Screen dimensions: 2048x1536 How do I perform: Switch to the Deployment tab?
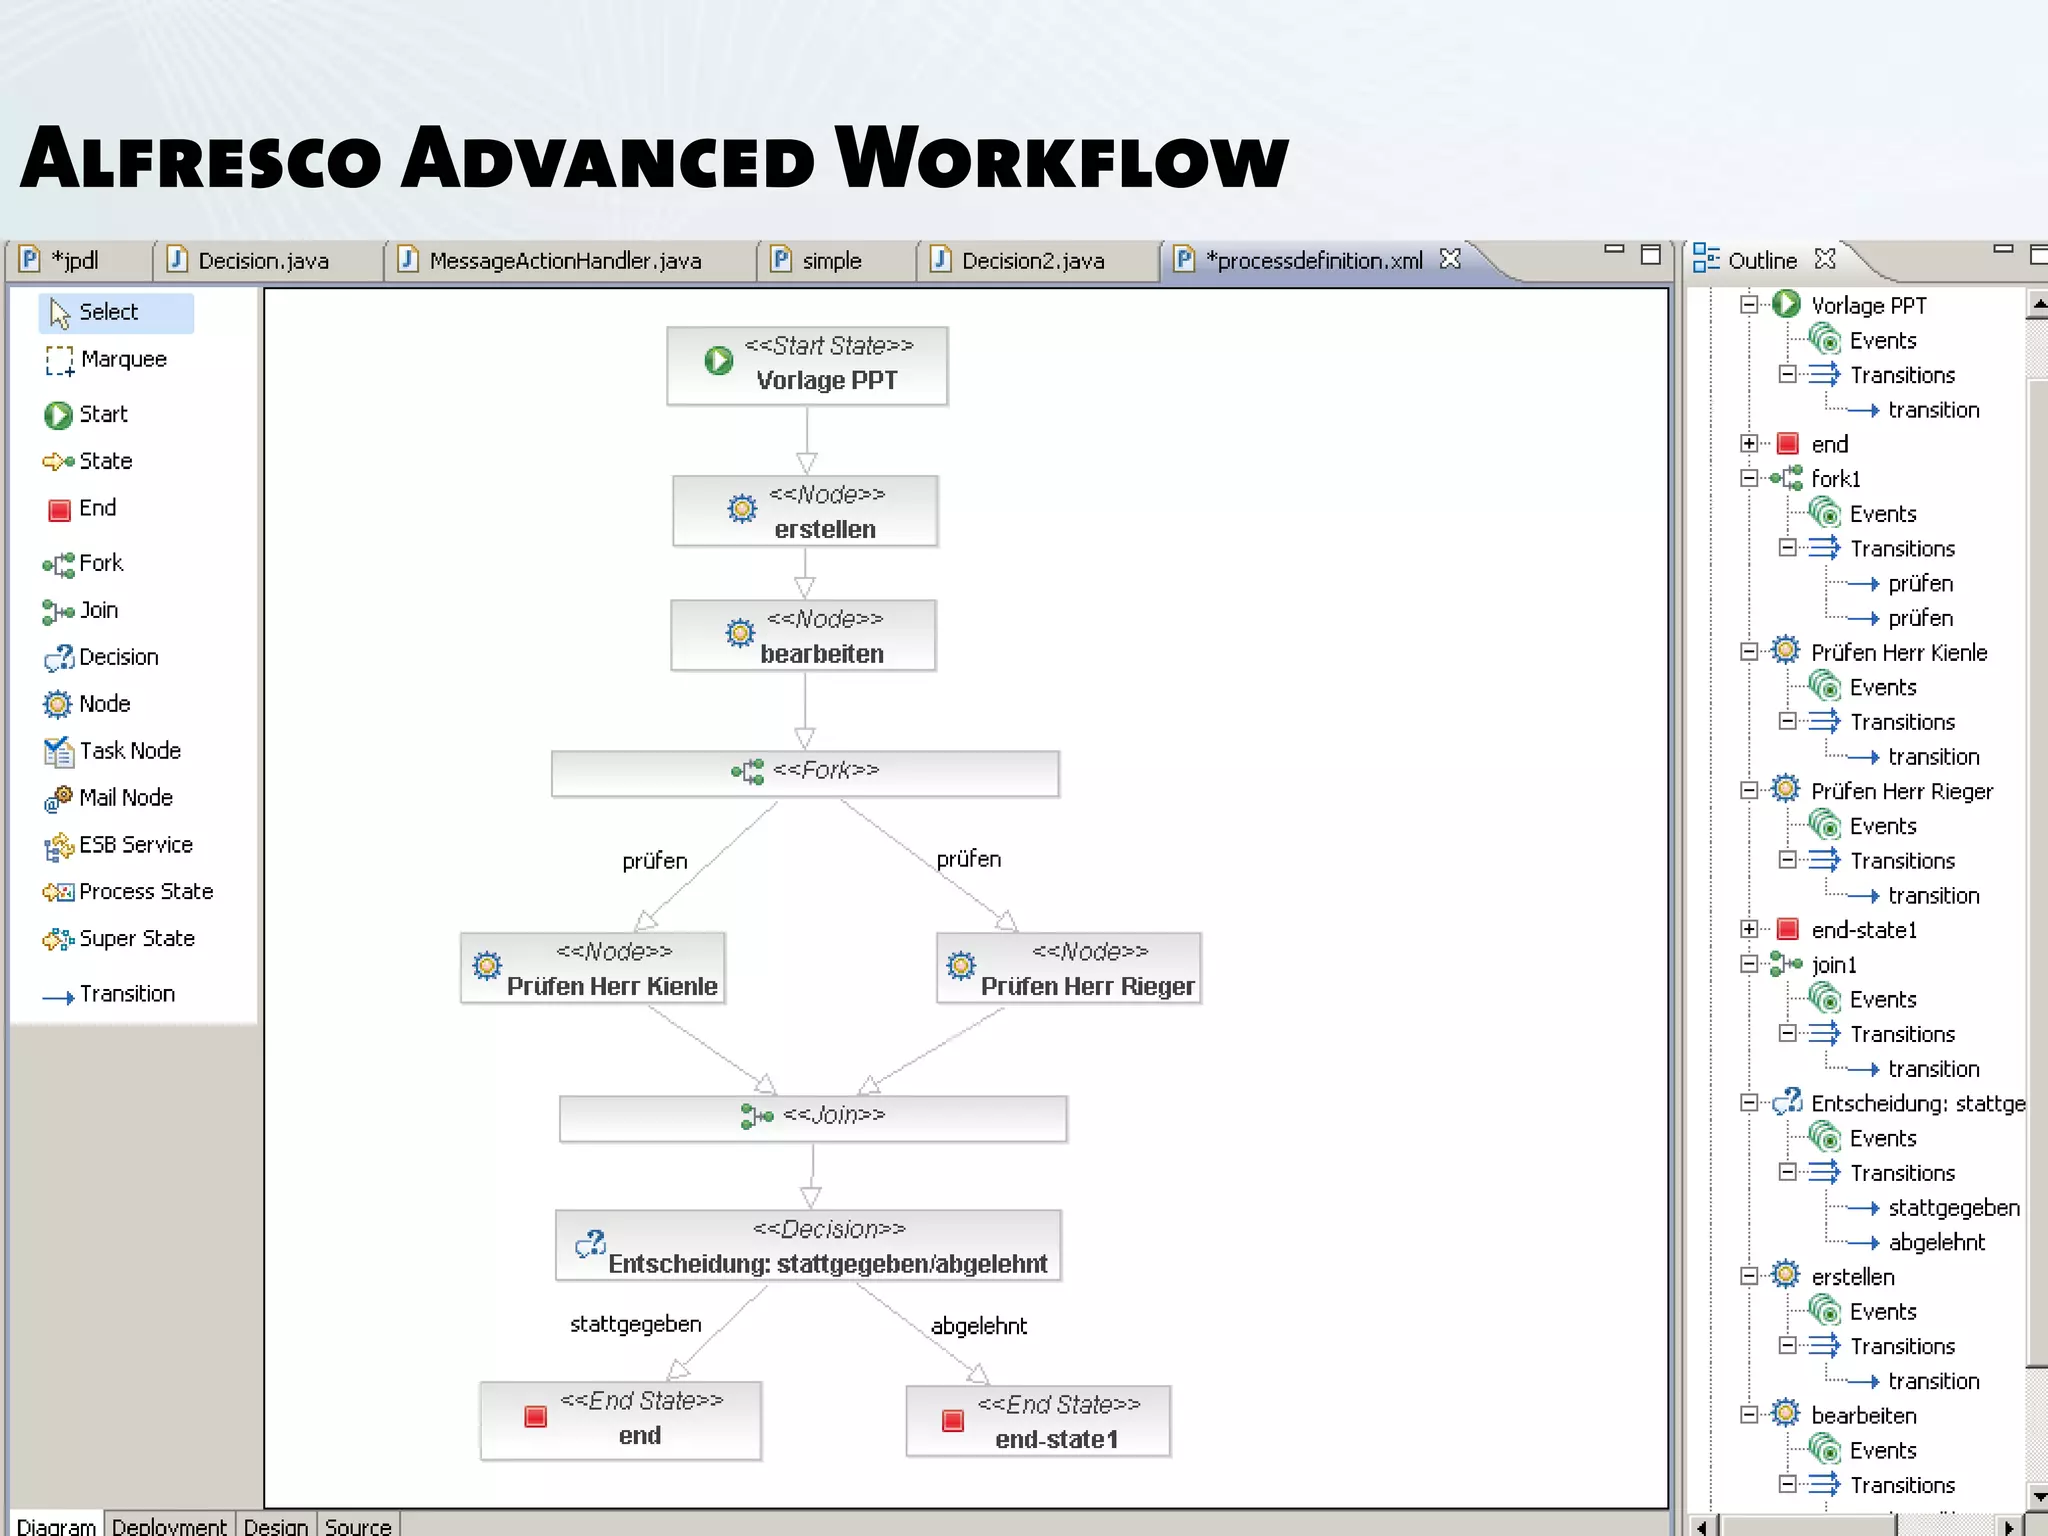coord(169,1526)
